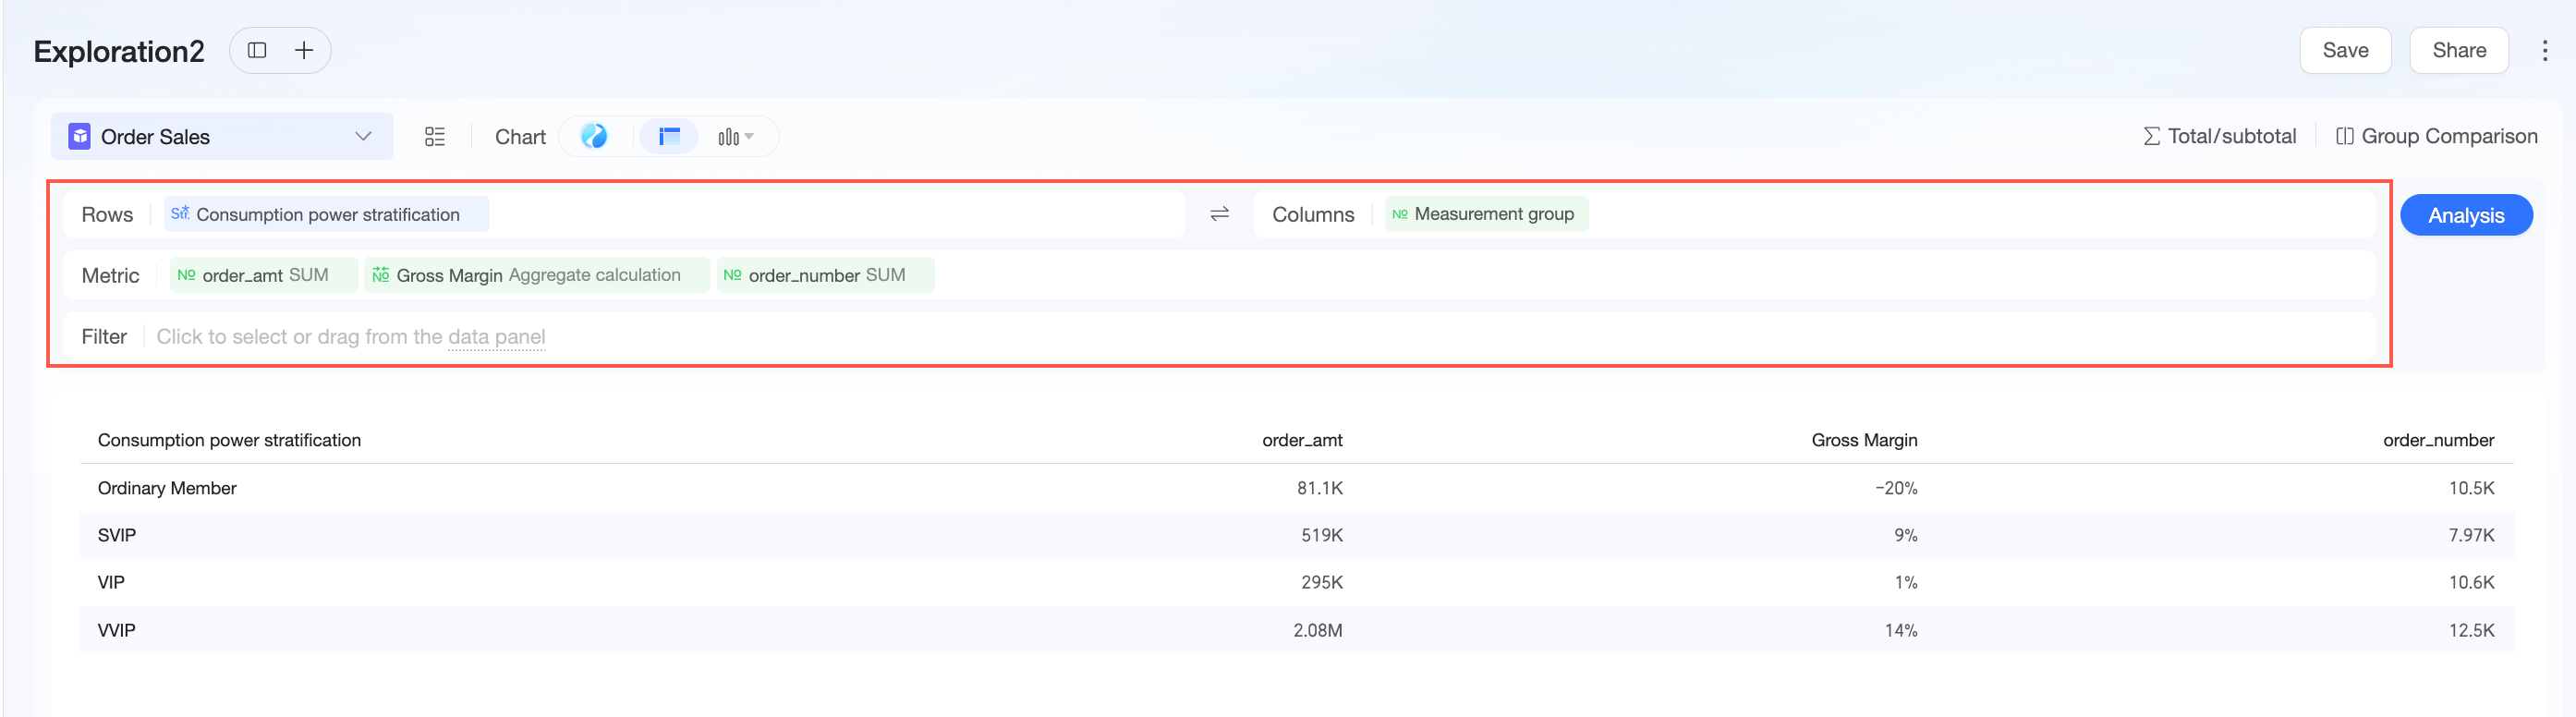Select the smart chart icon

[594, 136]
